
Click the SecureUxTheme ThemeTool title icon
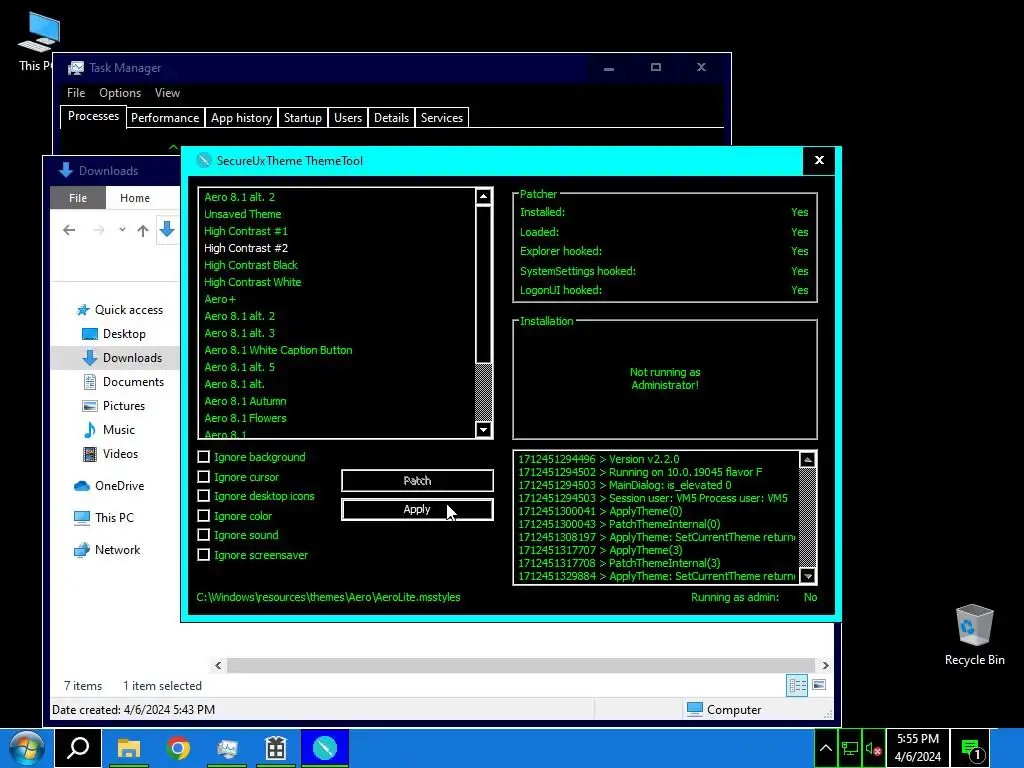(x=204, y=160)
